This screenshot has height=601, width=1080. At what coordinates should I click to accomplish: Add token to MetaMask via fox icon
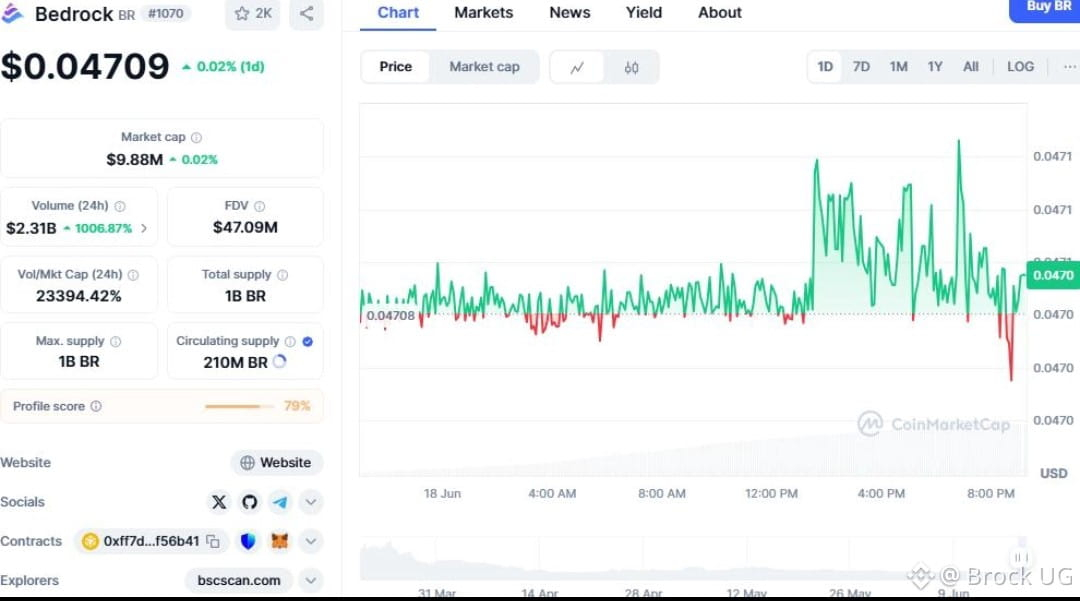pyautogui.click(x=279, y=541)
